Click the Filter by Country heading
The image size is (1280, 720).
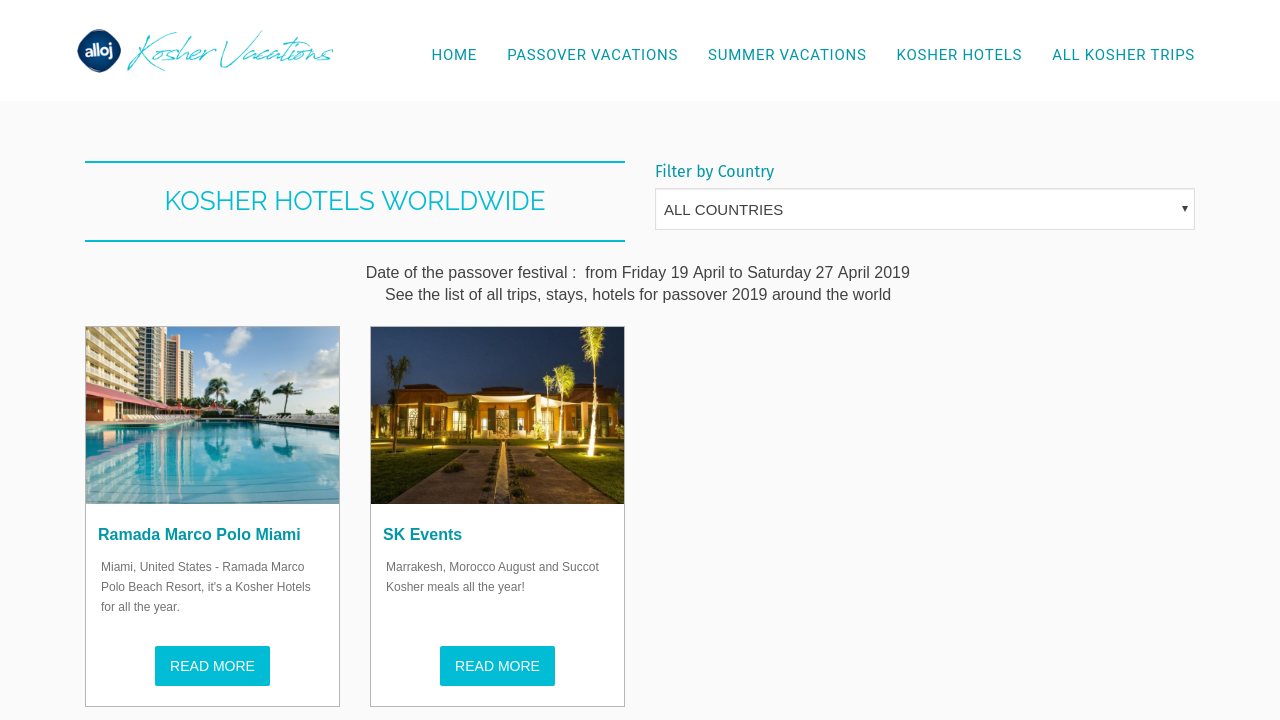(x=714, y=171)
